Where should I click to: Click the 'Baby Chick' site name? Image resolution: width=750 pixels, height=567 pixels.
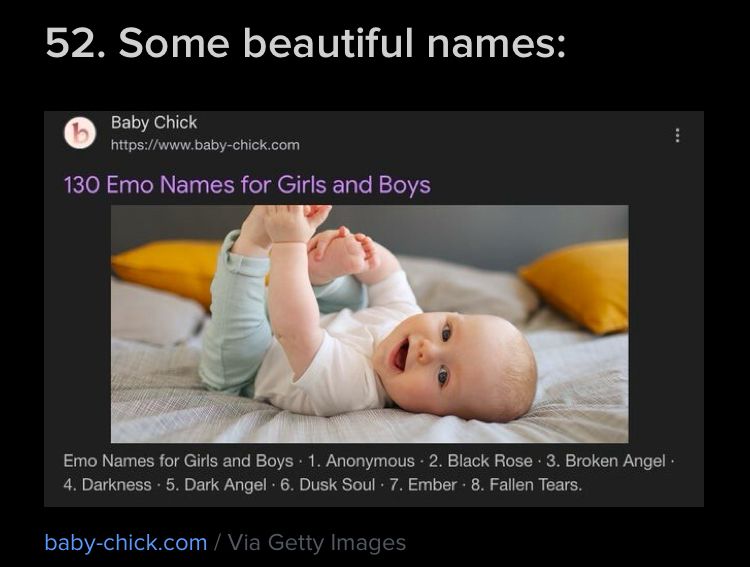point(154,122)
